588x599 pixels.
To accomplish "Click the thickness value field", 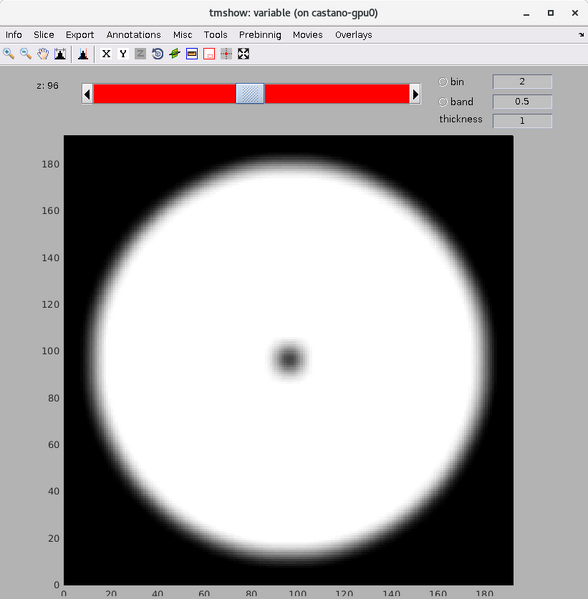I will click(x=522, y=121).
